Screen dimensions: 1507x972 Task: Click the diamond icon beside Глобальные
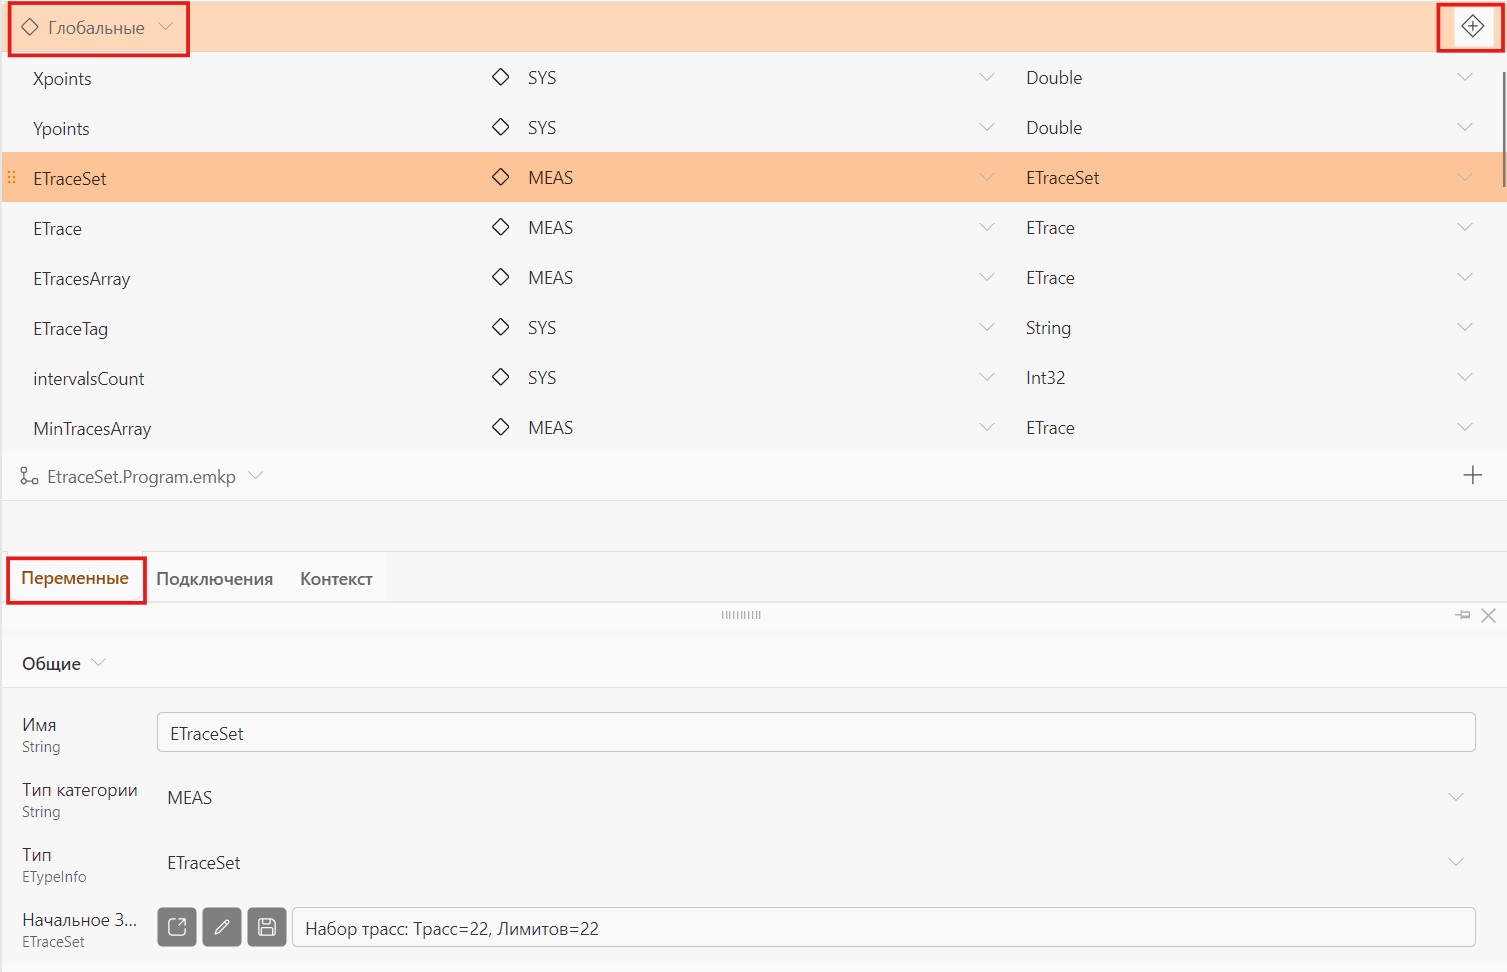click(30, 27)
